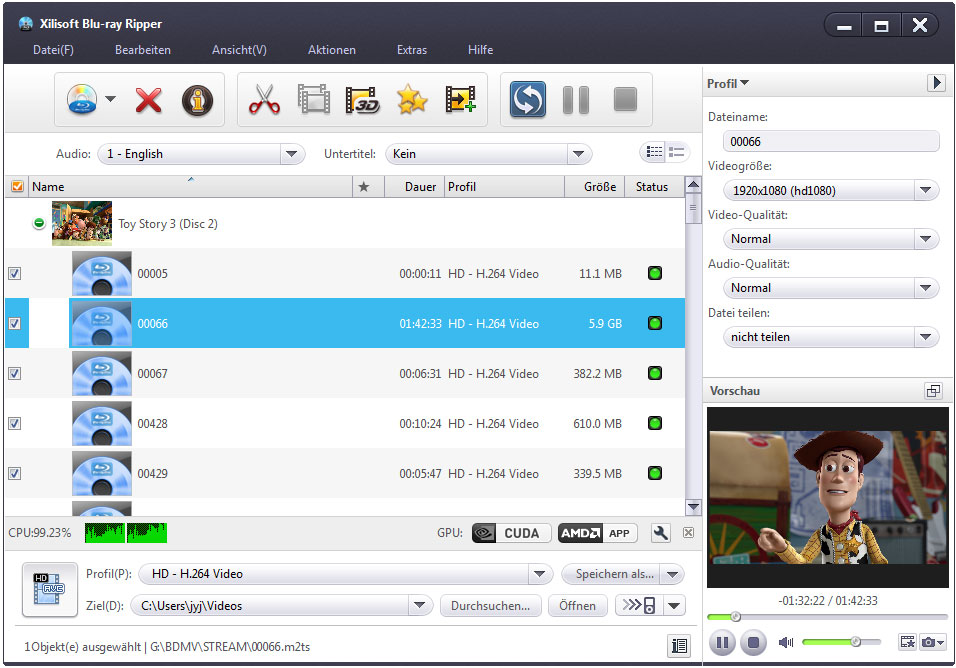Click the transfer to device icon
The height and width of the screenshot is (668, 956).
[640, 605]
